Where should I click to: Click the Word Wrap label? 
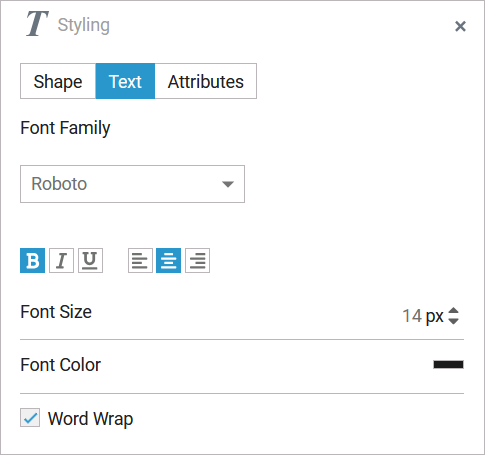point(90,419)
